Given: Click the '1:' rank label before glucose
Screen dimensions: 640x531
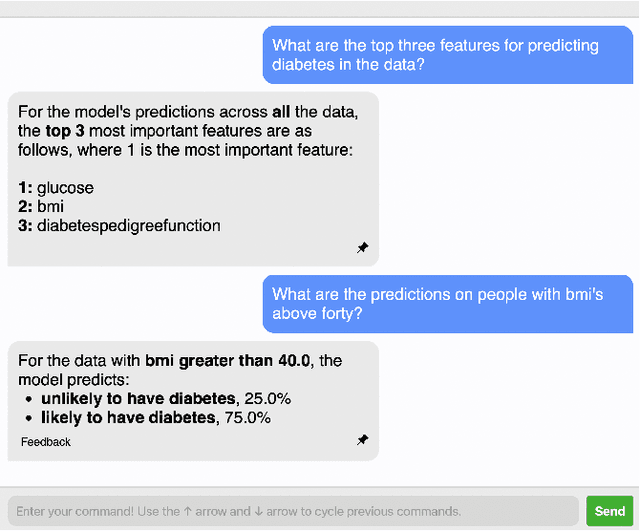Looking at the screenshot, I should tap(26, 187).
